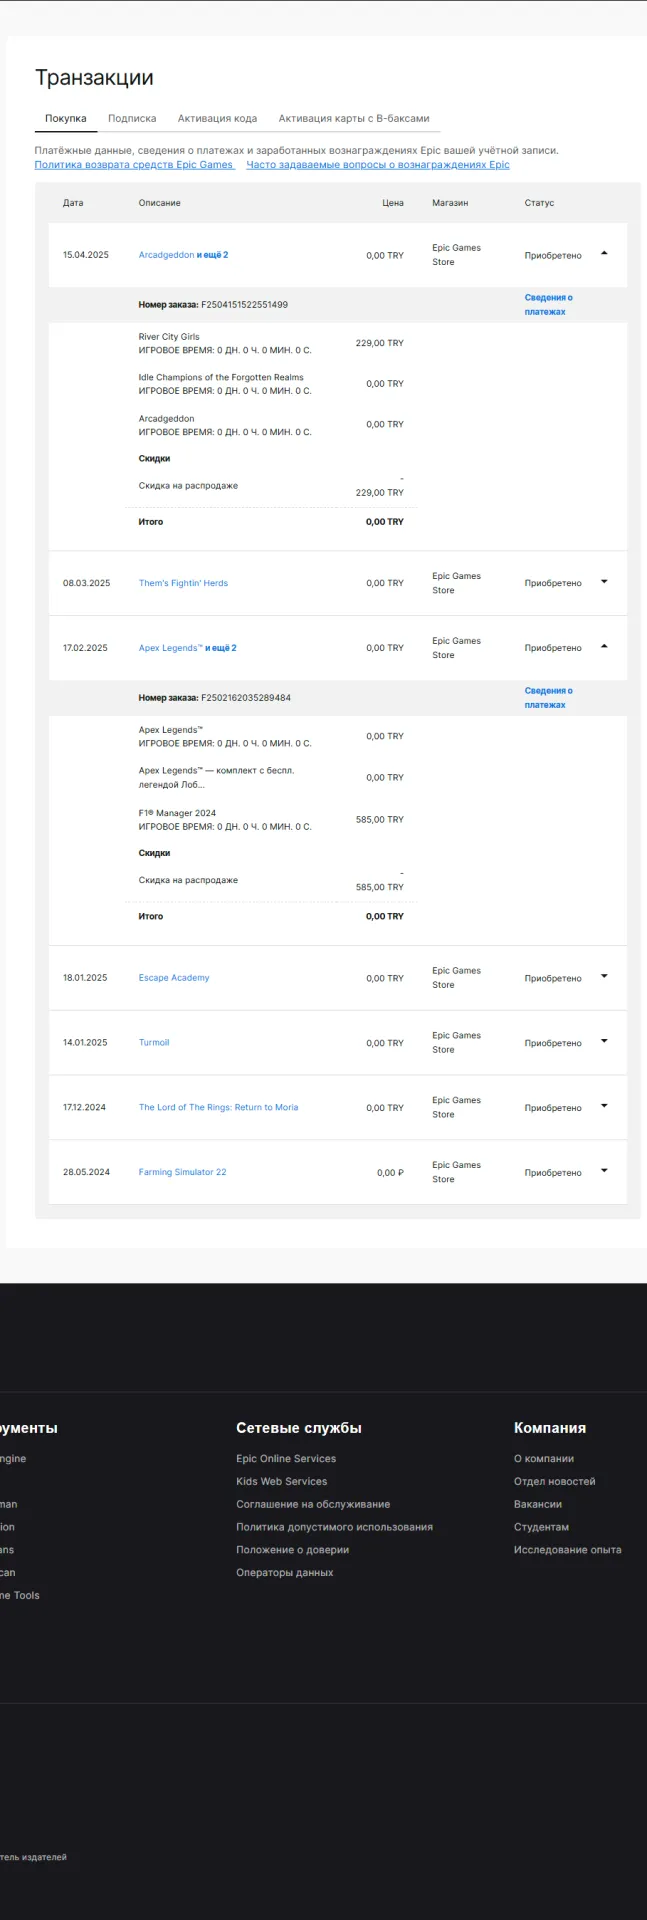
Task: Click the 585,00 TRY F1 Manager price
Action: click(380, 820)
